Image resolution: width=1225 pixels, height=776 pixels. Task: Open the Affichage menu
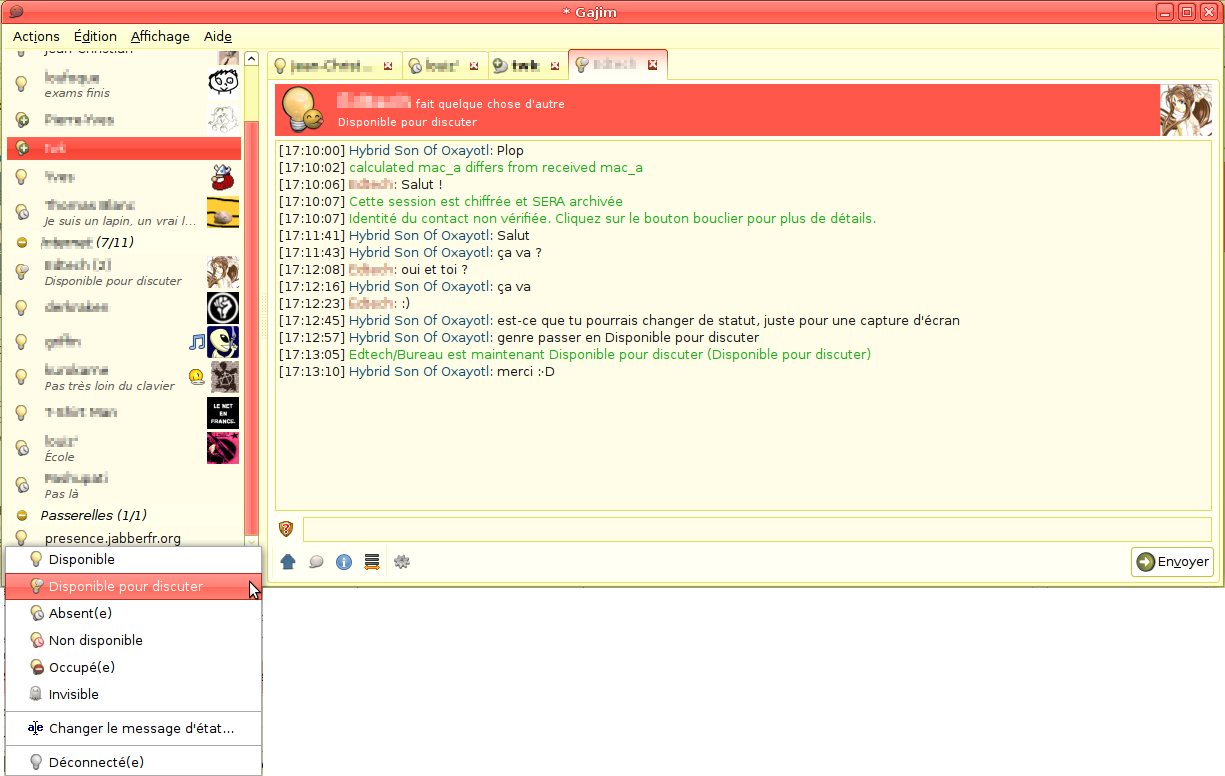tap(160, 36)
